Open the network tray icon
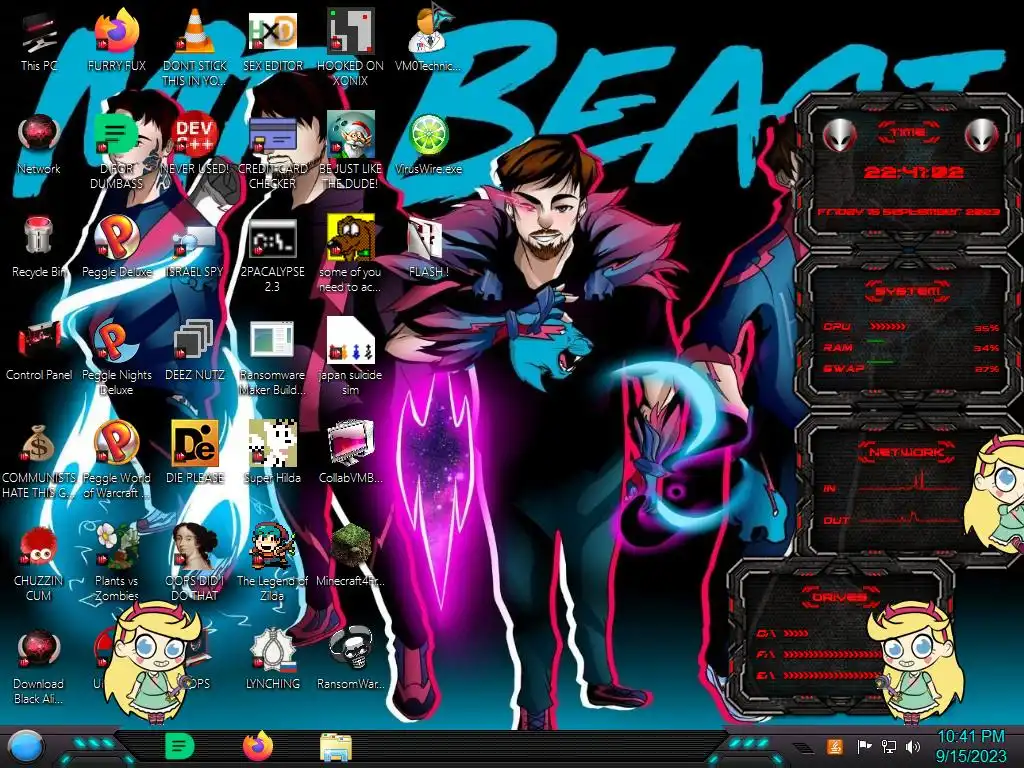 (x=889, y=746)
